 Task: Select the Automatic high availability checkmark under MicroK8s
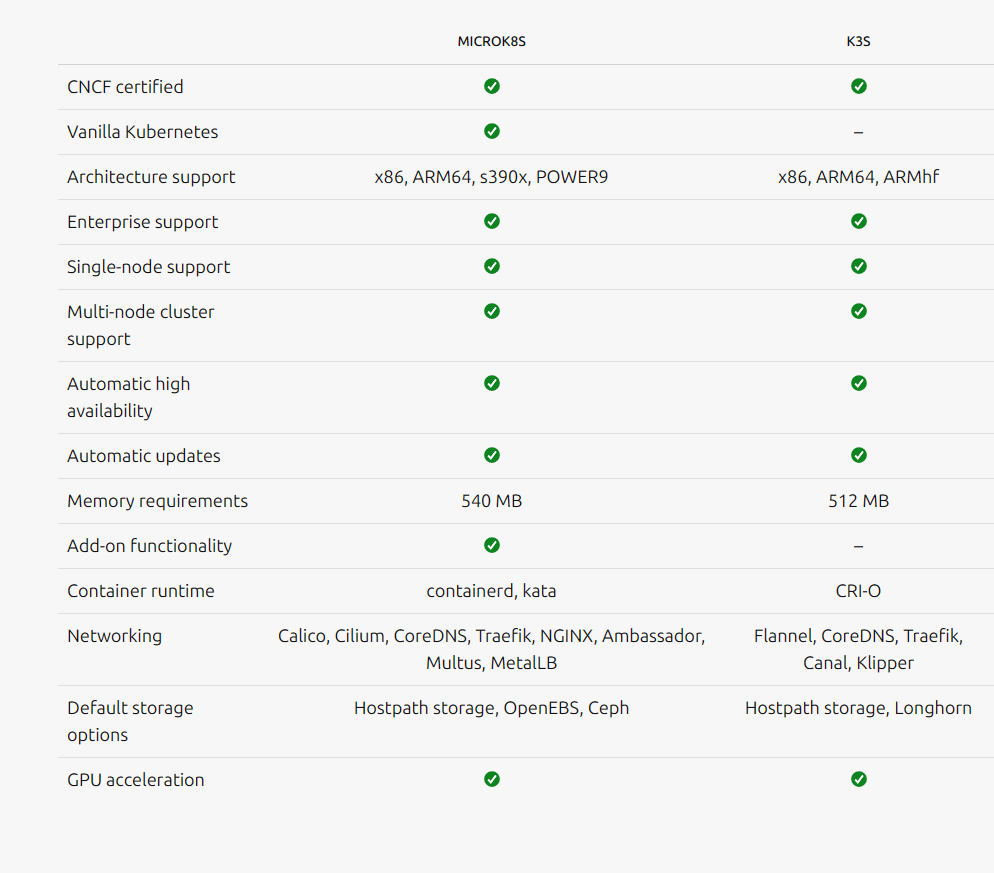[x=491, y=383]
